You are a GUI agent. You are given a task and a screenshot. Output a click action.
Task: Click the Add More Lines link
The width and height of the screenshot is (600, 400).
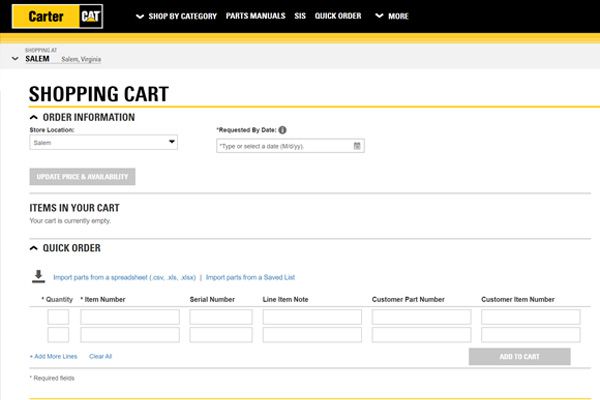point(54,356)
